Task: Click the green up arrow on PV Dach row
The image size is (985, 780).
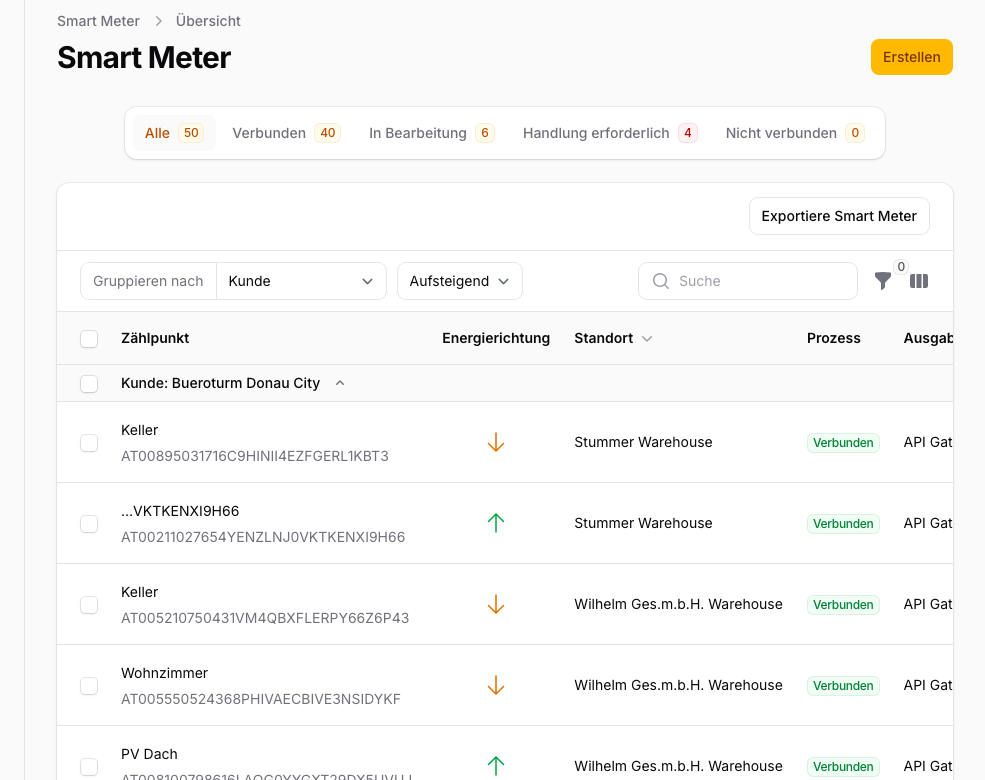Action: click(x=496, y=765)
